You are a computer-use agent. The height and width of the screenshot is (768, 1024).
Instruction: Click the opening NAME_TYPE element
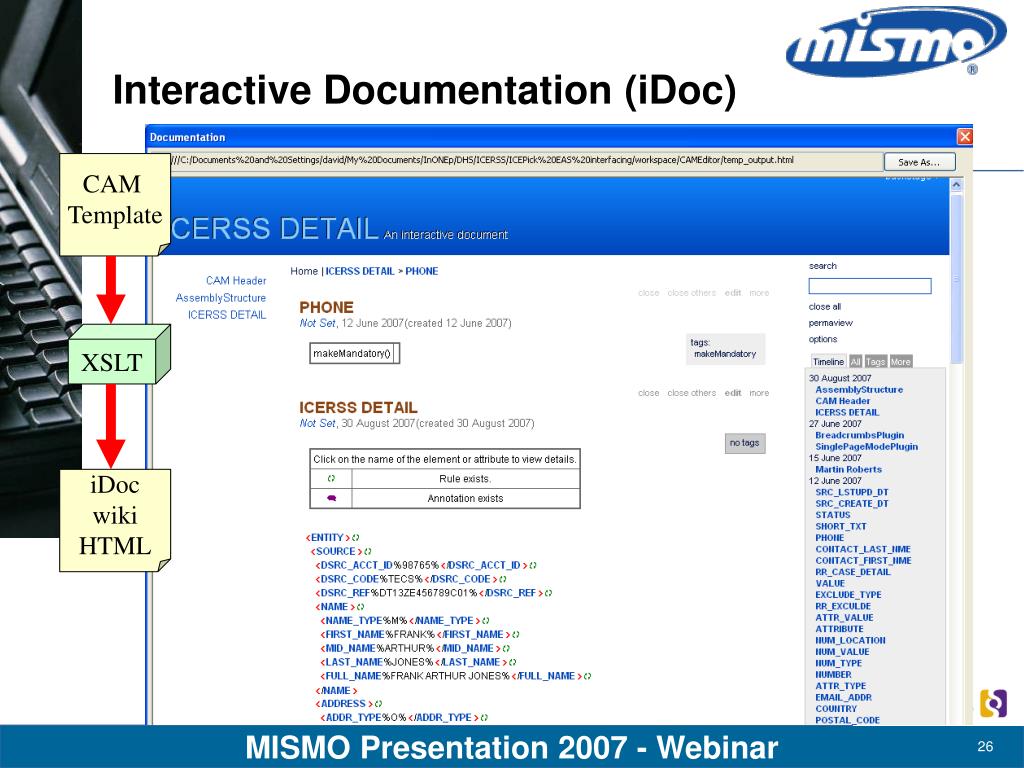coord(355,620)
